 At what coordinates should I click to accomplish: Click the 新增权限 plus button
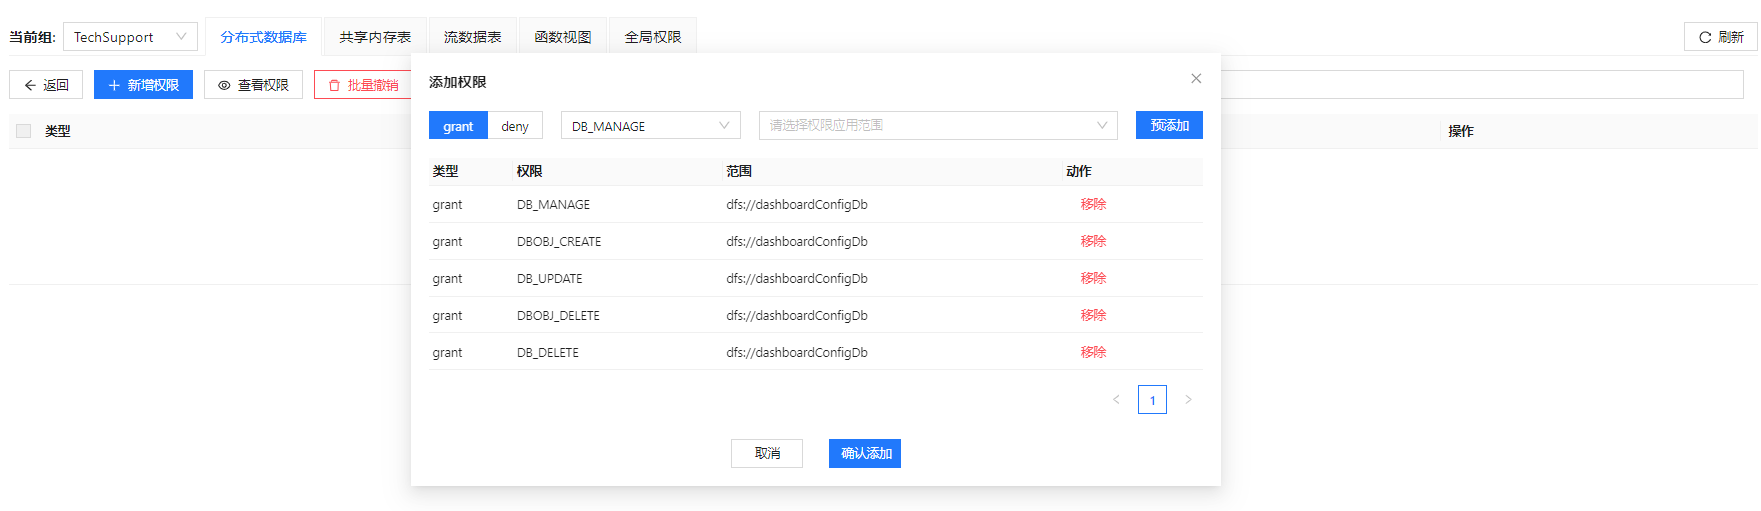[x=143, y=85]
